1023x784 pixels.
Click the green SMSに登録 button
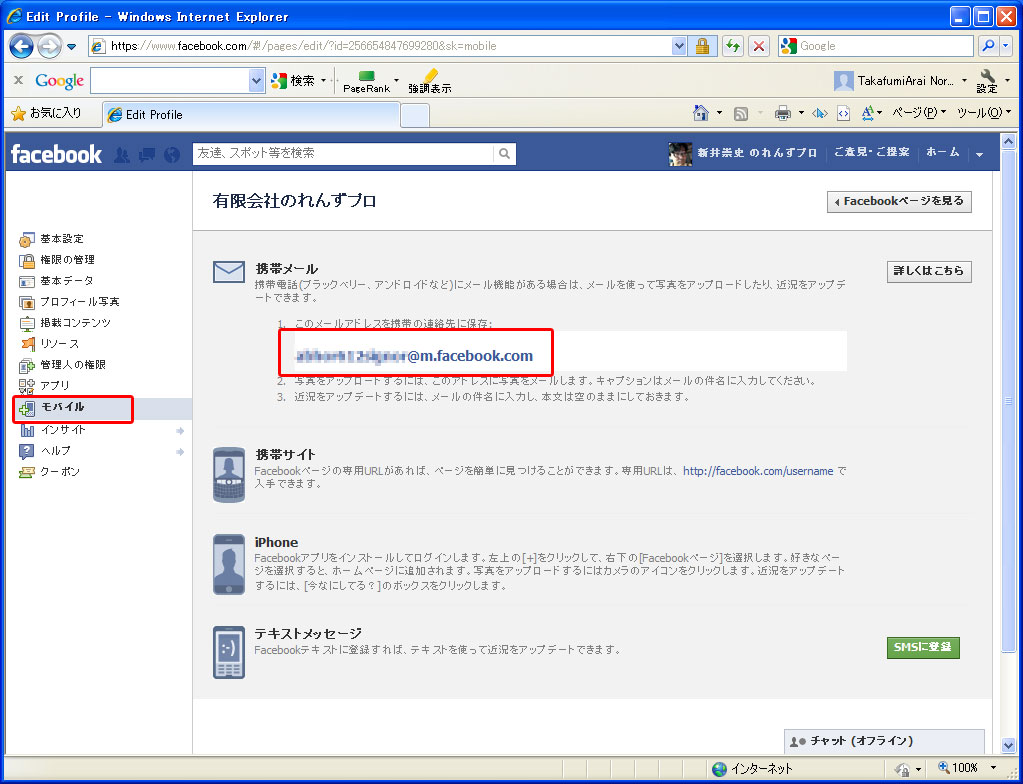pos(923,648)
